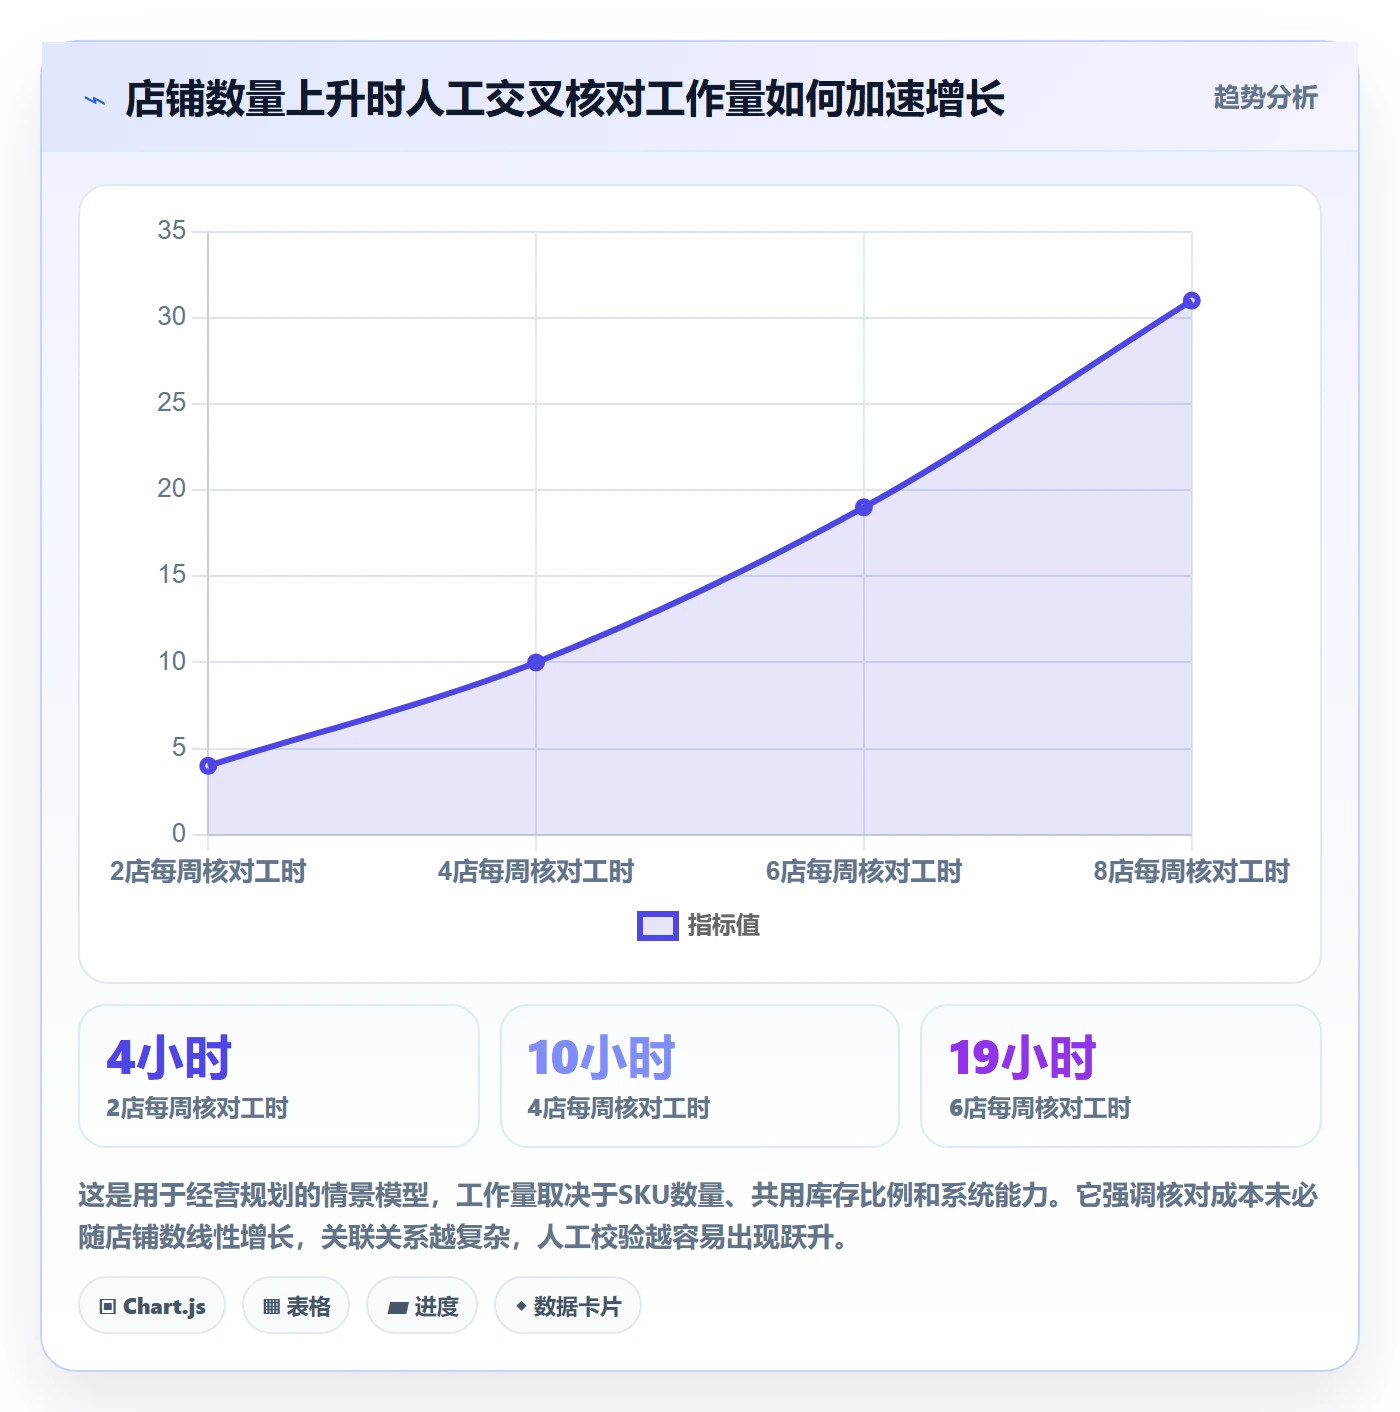Click the bar icon in 进度 tag

[398, 1307]
